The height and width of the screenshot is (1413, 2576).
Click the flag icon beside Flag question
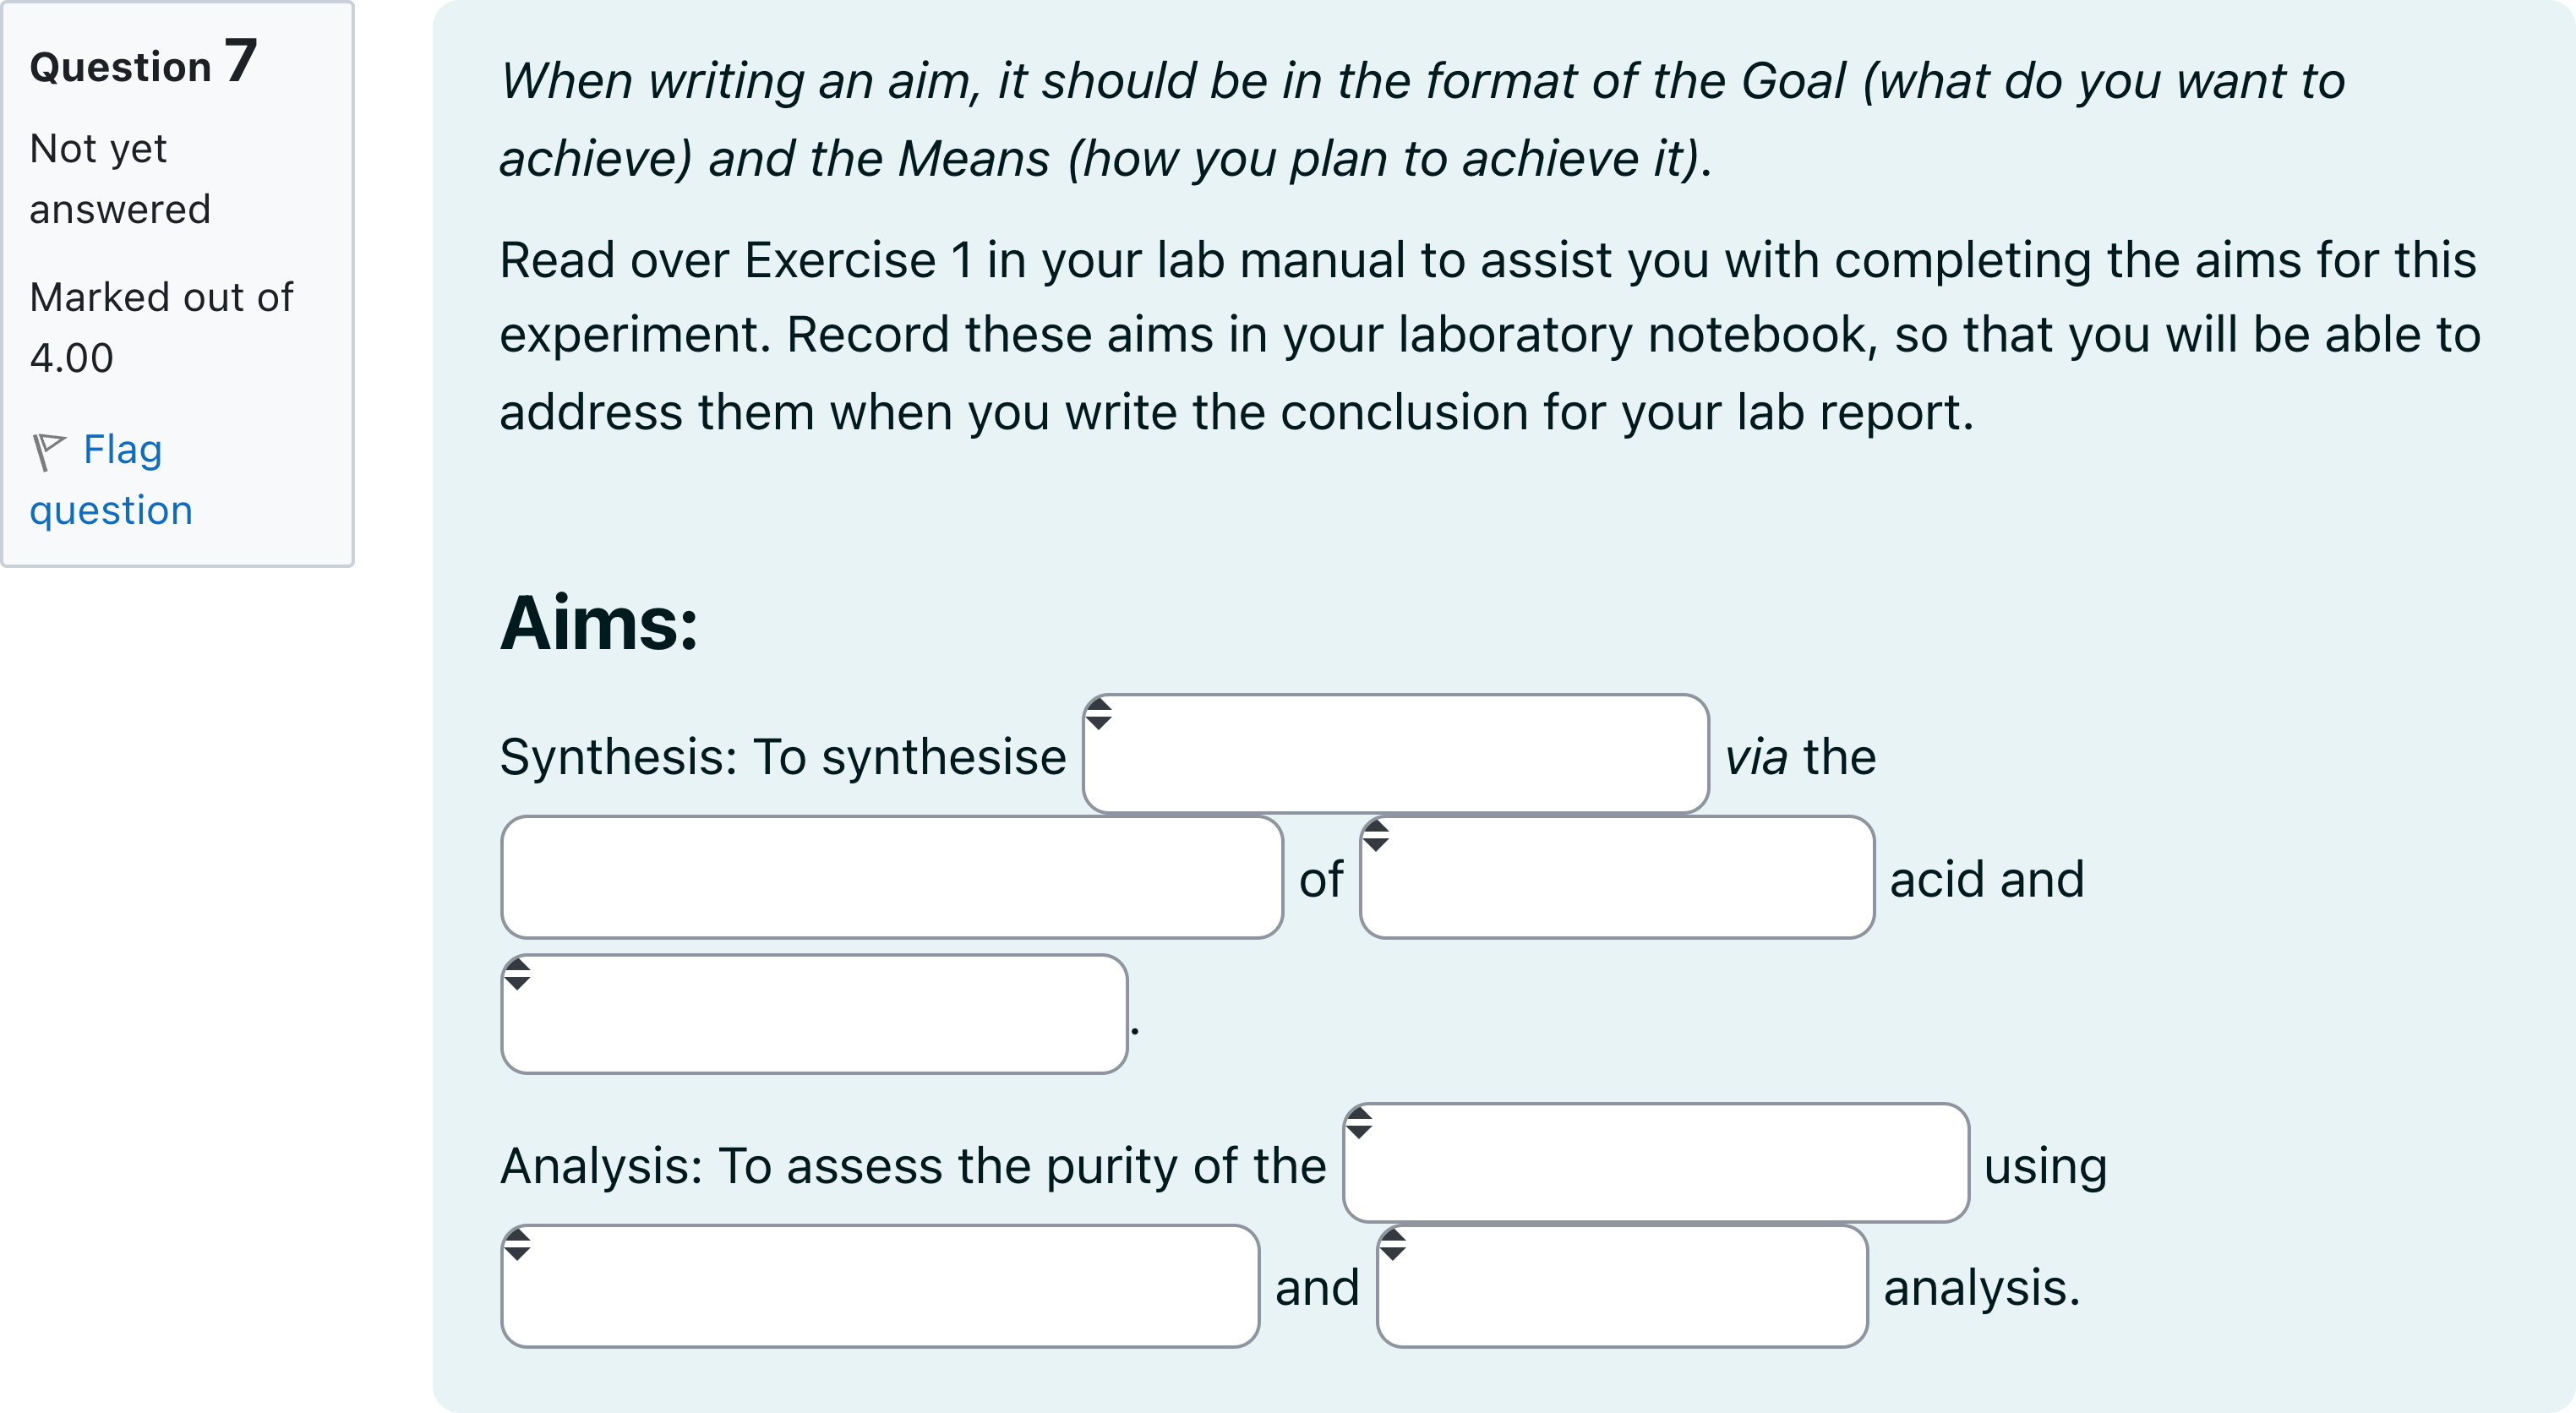(x=48, y=451)
